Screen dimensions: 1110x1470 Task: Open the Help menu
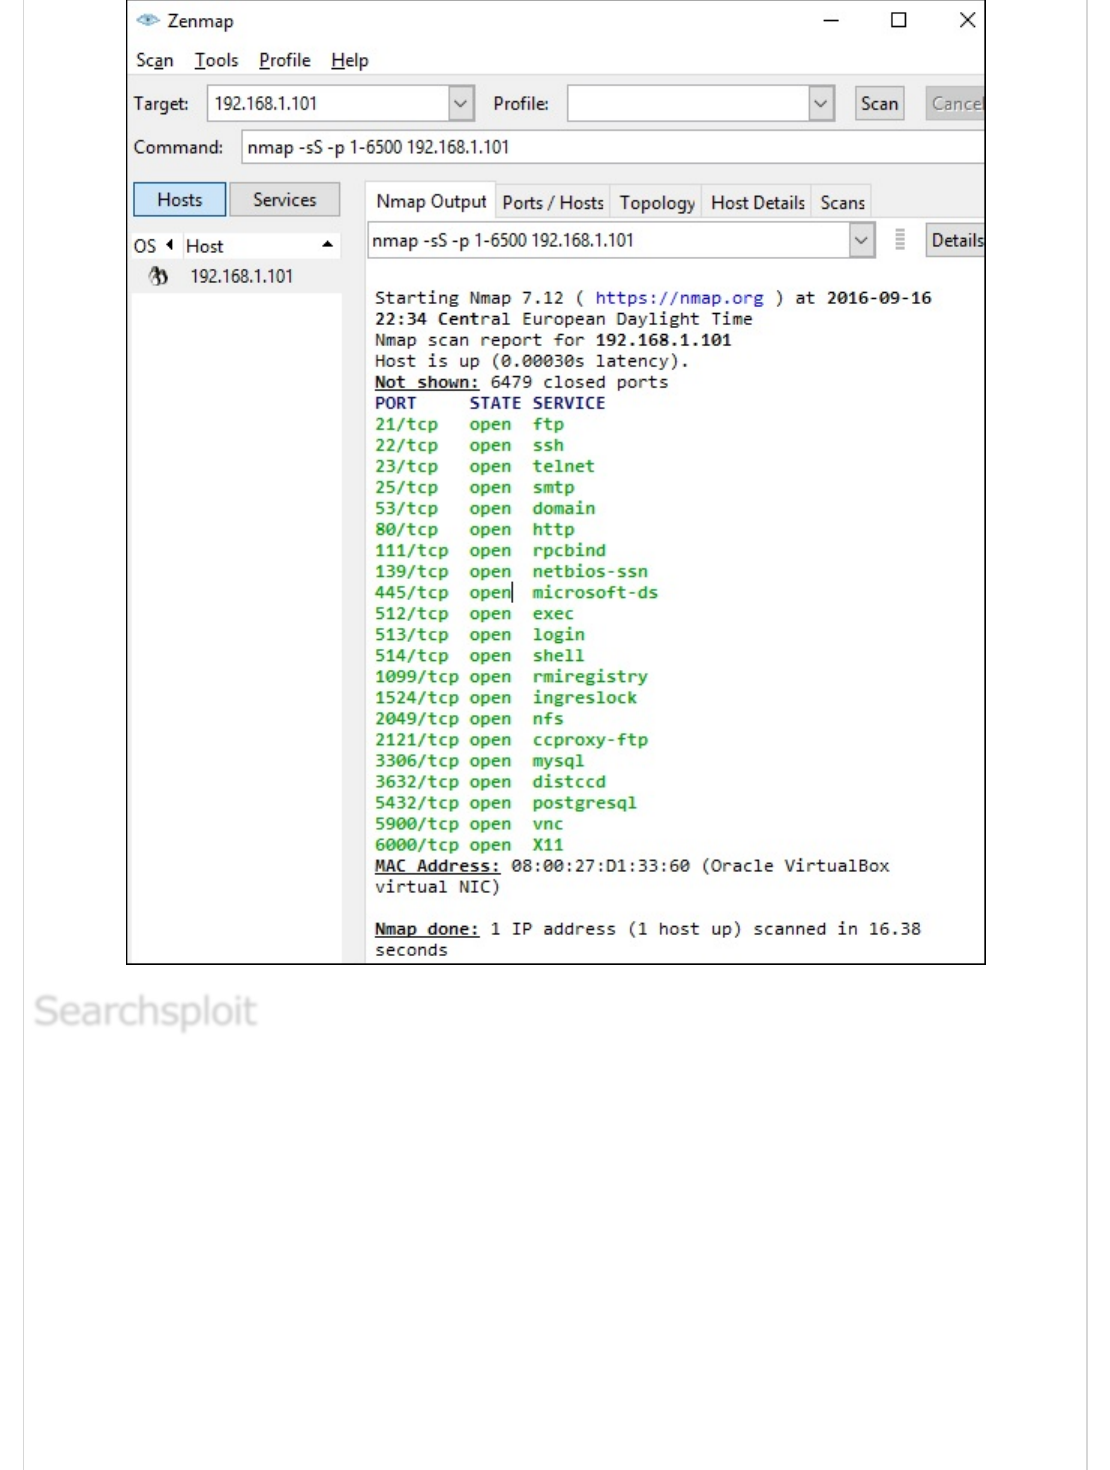[x=349, y=60]
